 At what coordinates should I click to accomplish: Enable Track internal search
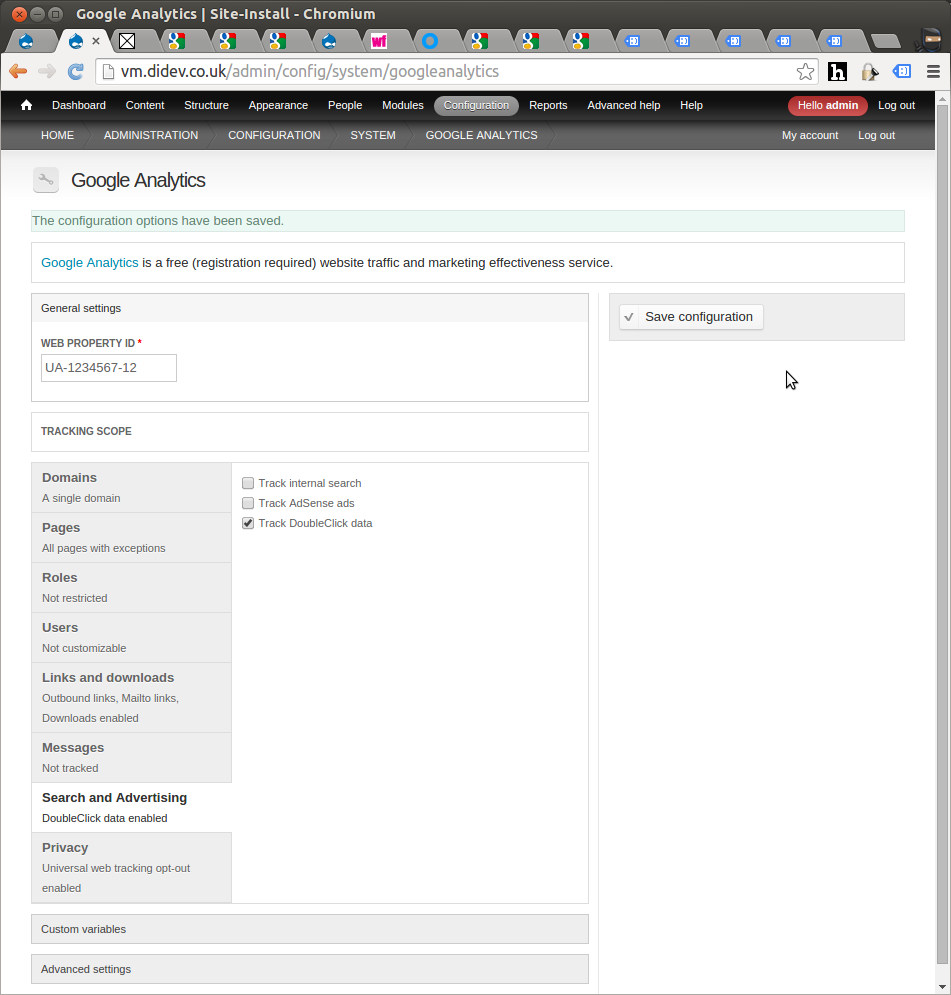pos(248,484)
